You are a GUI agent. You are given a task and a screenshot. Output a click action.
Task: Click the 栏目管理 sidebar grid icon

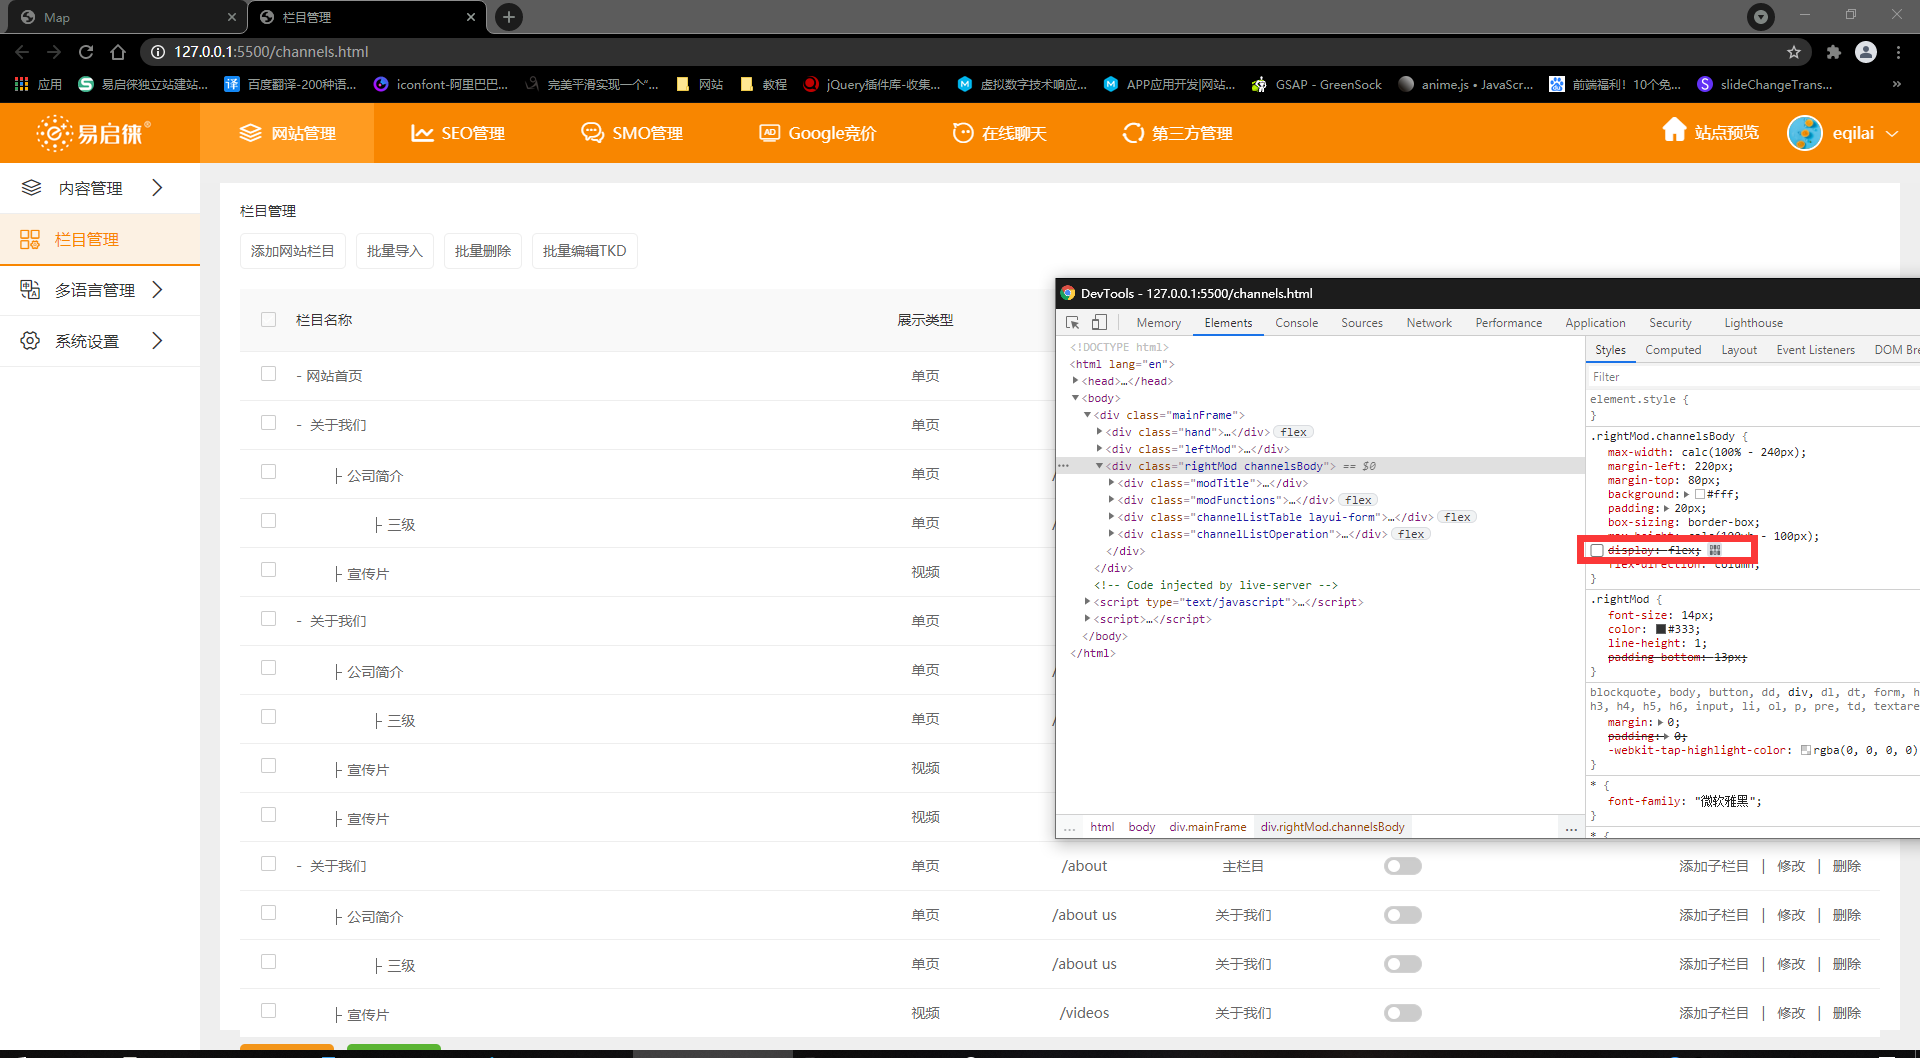tap(30, 239)
